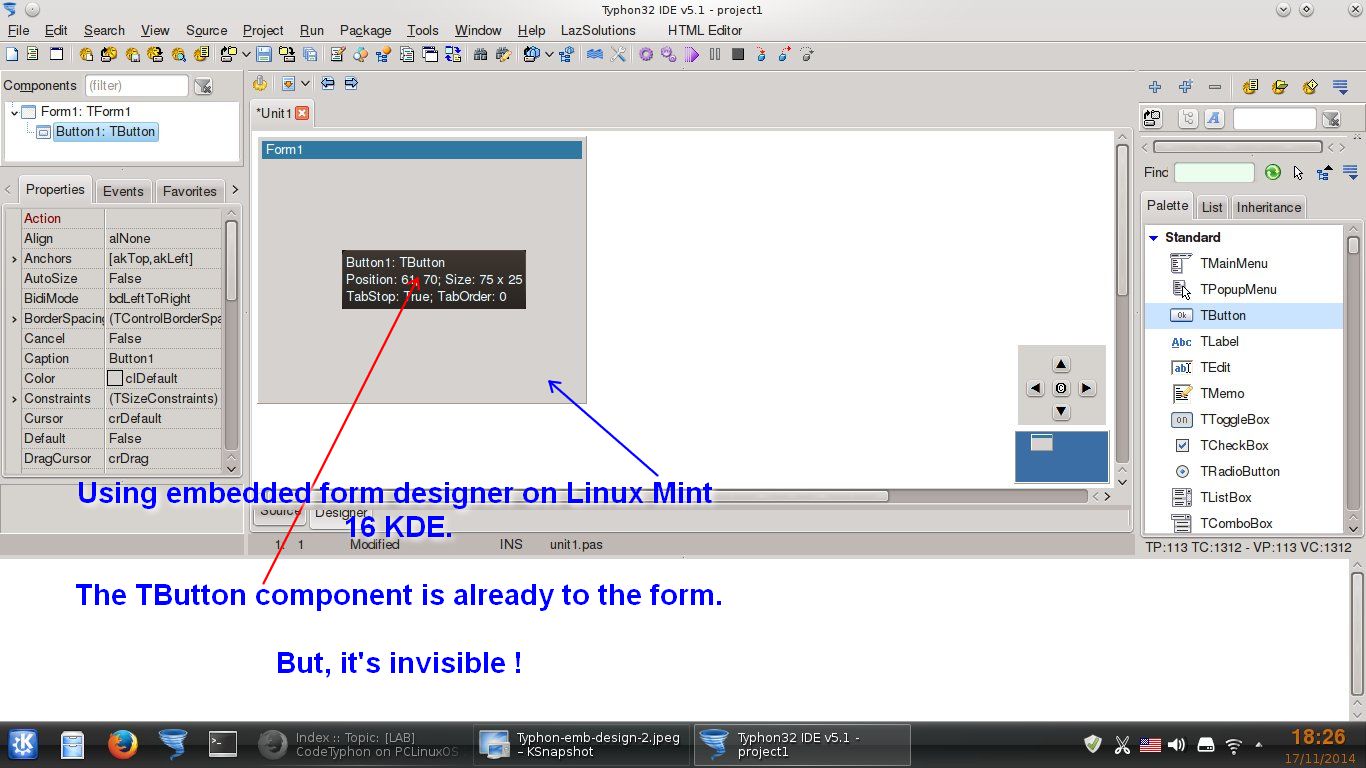
Task: Click the purple Run arrow icon
Action: pos(691,54)
